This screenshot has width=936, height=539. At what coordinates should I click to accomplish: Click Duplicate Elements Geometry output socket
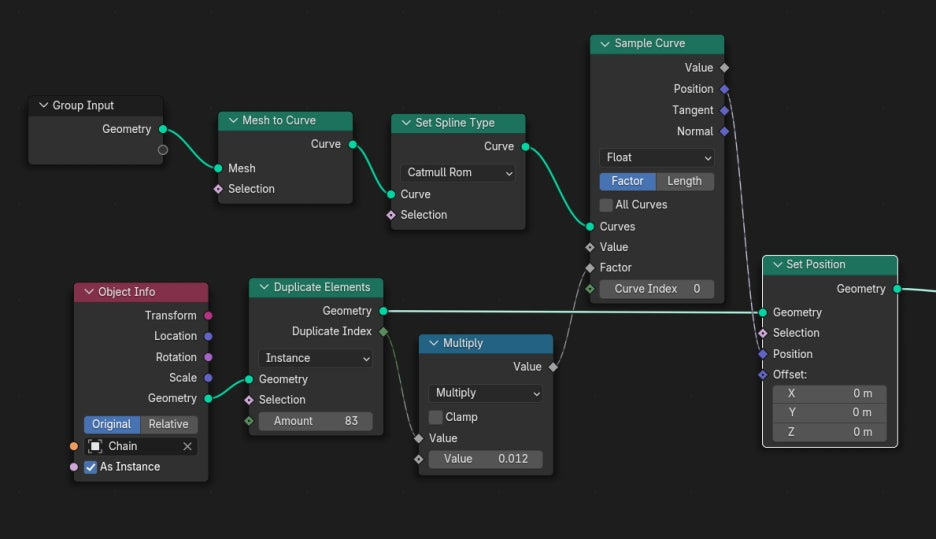384,311
